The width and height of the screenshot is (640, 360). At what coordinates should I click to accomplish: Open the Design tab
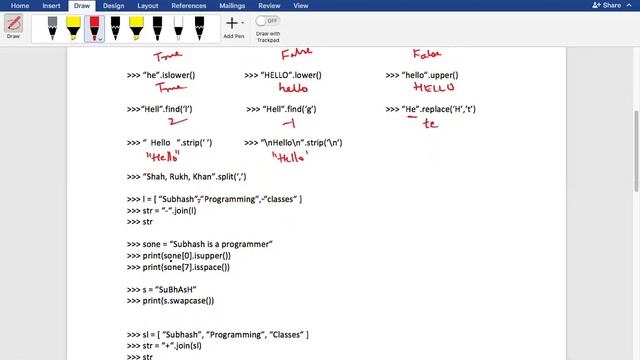(x=113, y=6)
